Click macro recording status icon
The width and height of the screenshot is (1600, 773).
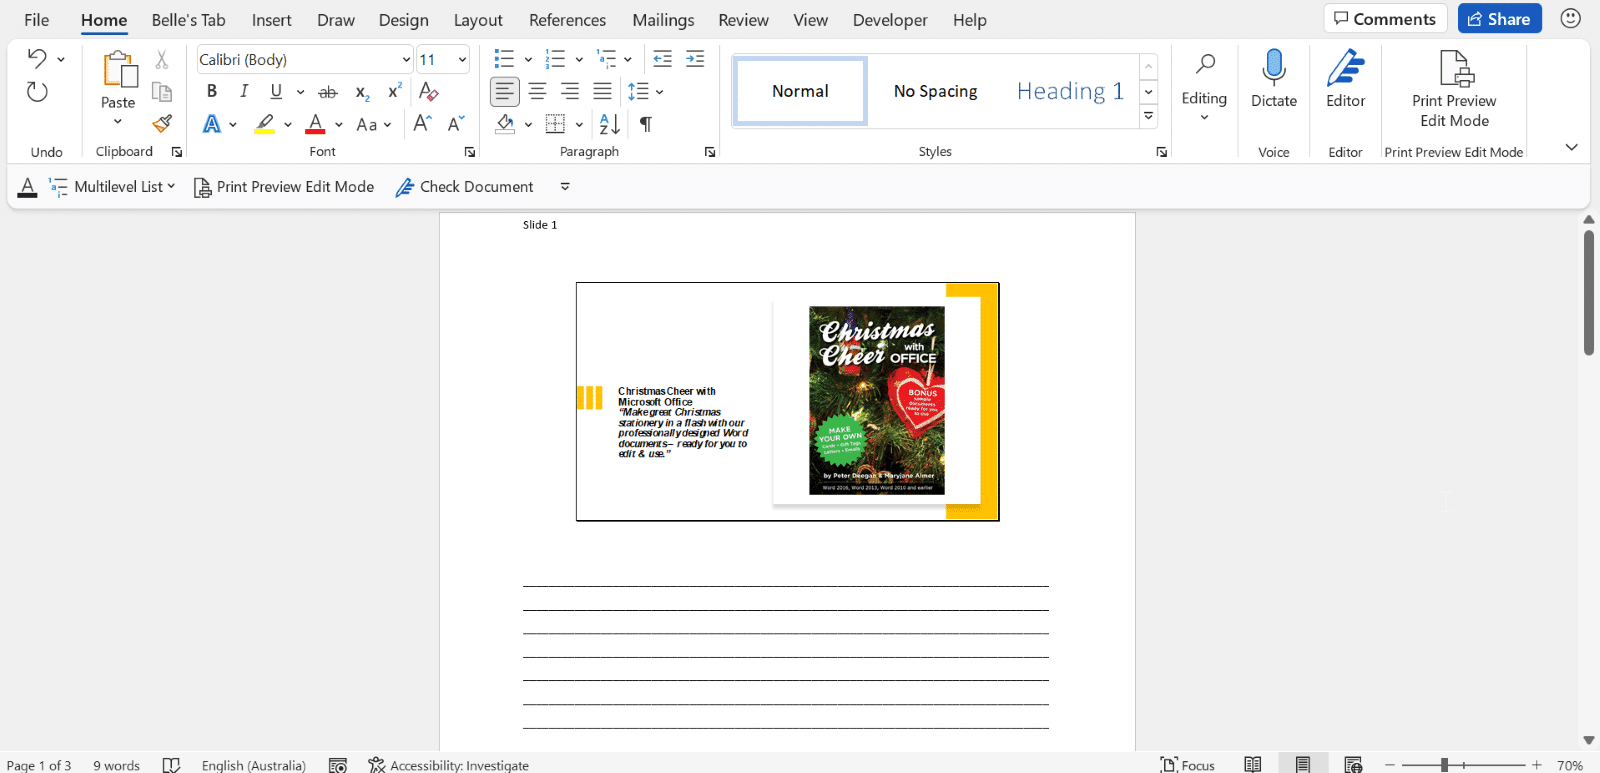coord(338,765)
